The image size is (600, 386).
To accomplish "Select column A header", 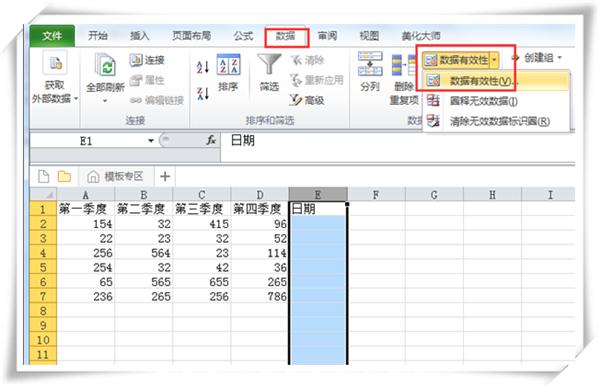I will (x=86, y=195).
